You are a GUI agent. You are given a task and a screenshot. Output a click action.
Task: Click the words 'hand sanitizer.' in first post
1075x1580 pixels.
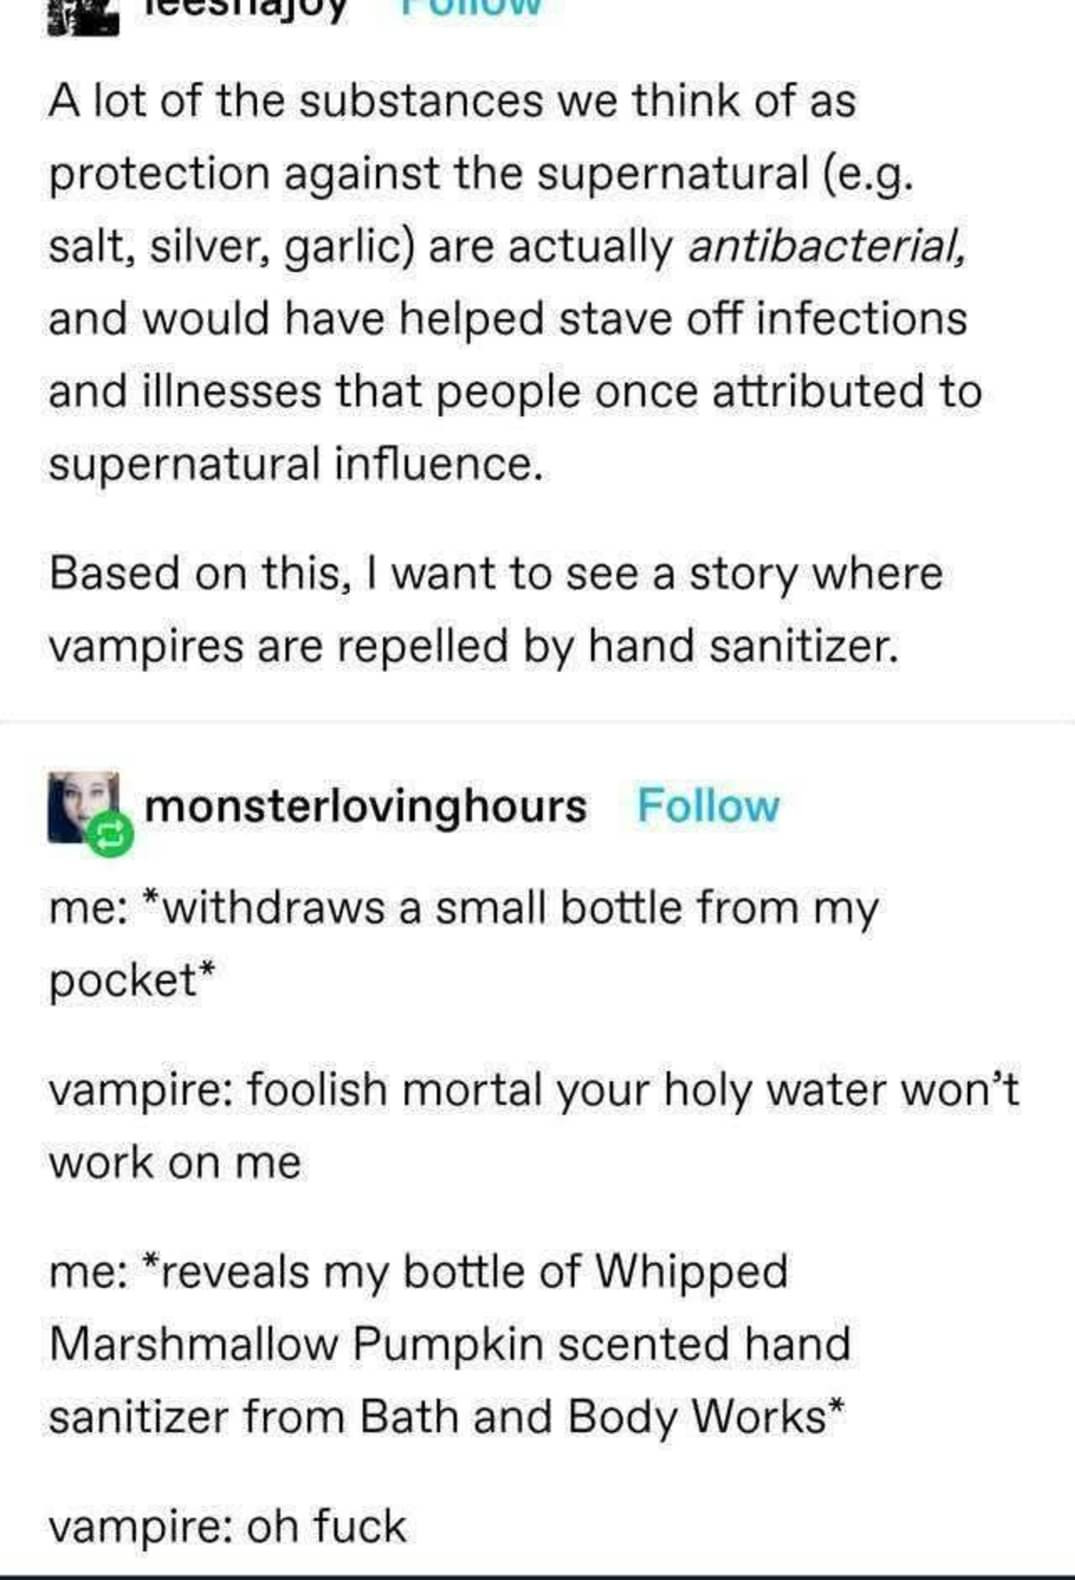click(x=743, y=646)
